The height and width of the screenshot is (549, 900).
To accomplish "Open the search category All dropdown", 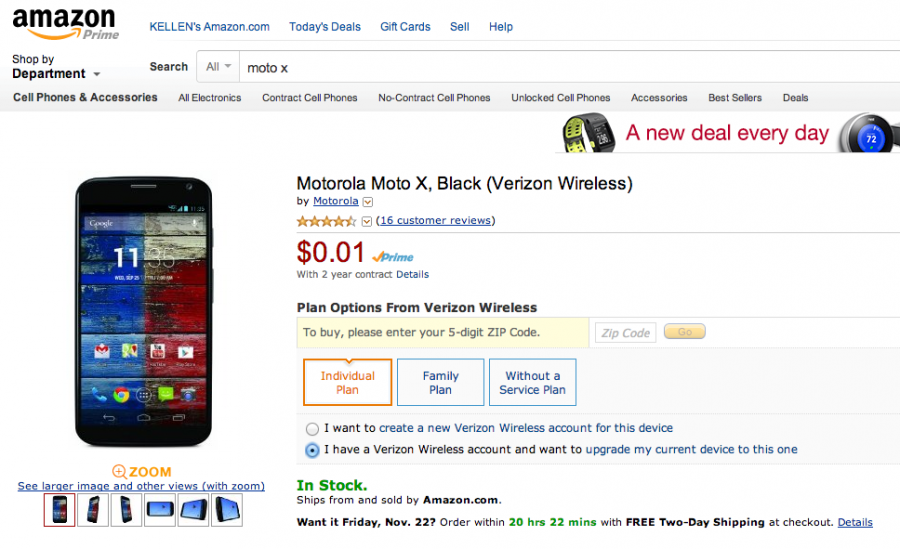I will [x=218, y=67].
